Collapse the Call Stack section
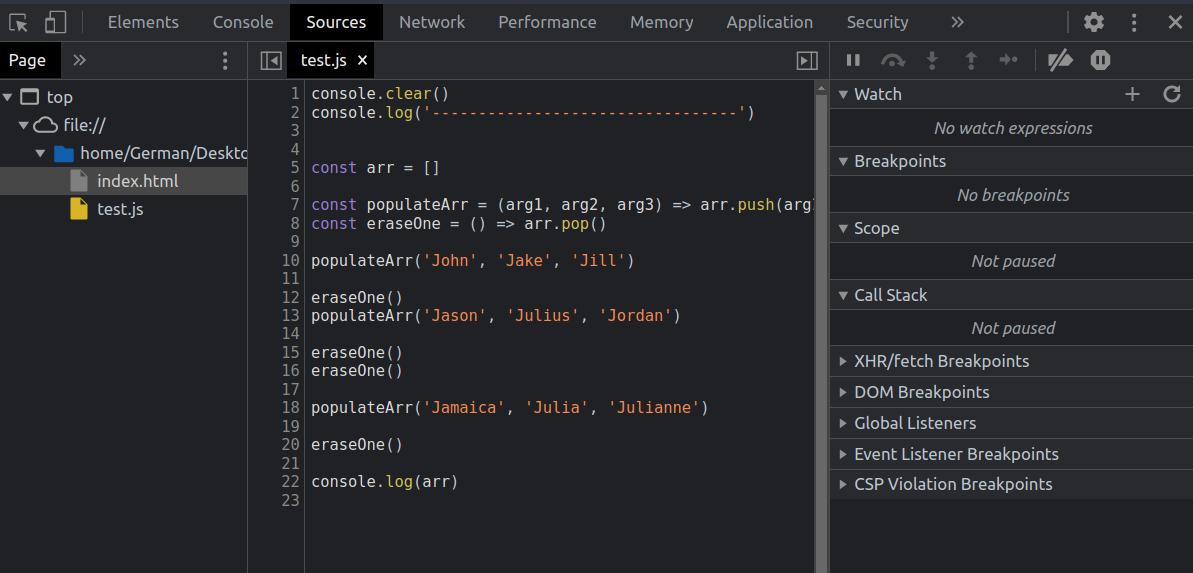 (890, 295)
